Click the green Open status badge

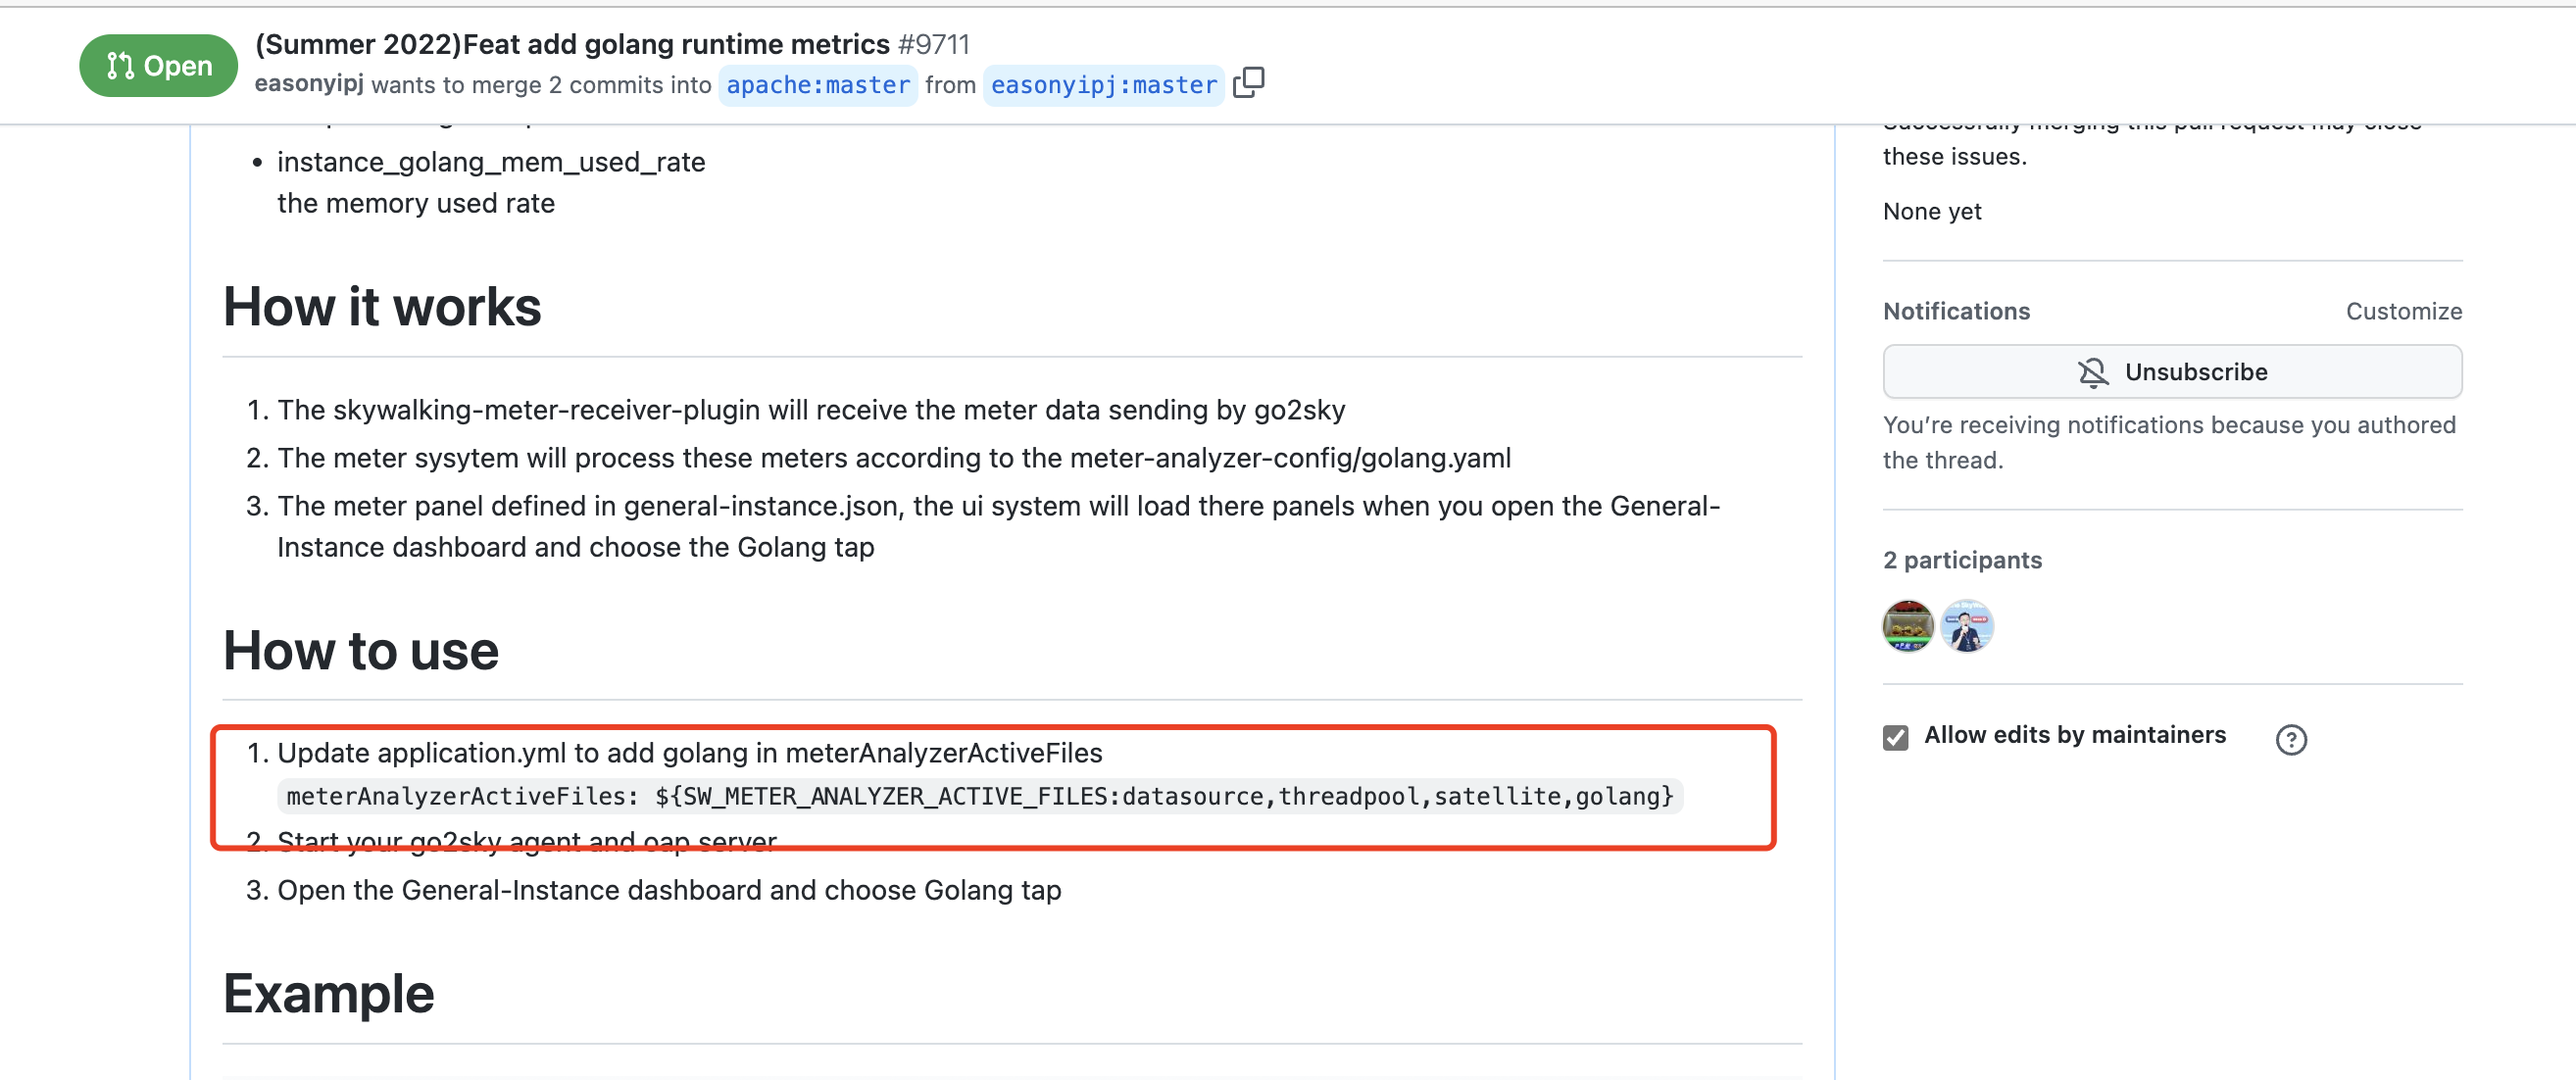[158, 66]
